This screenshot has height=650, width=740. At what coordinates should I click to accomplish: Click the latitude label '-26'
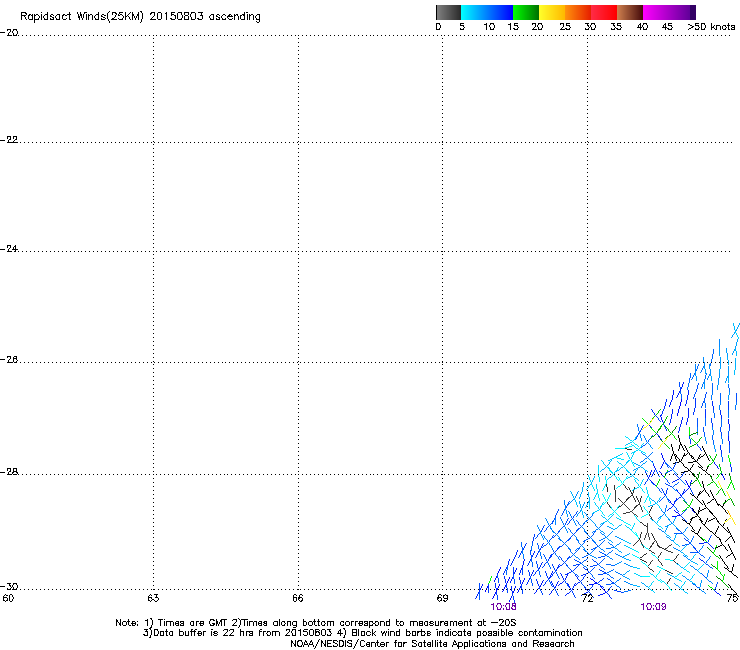pyautogui.click(x=9, y=360)
